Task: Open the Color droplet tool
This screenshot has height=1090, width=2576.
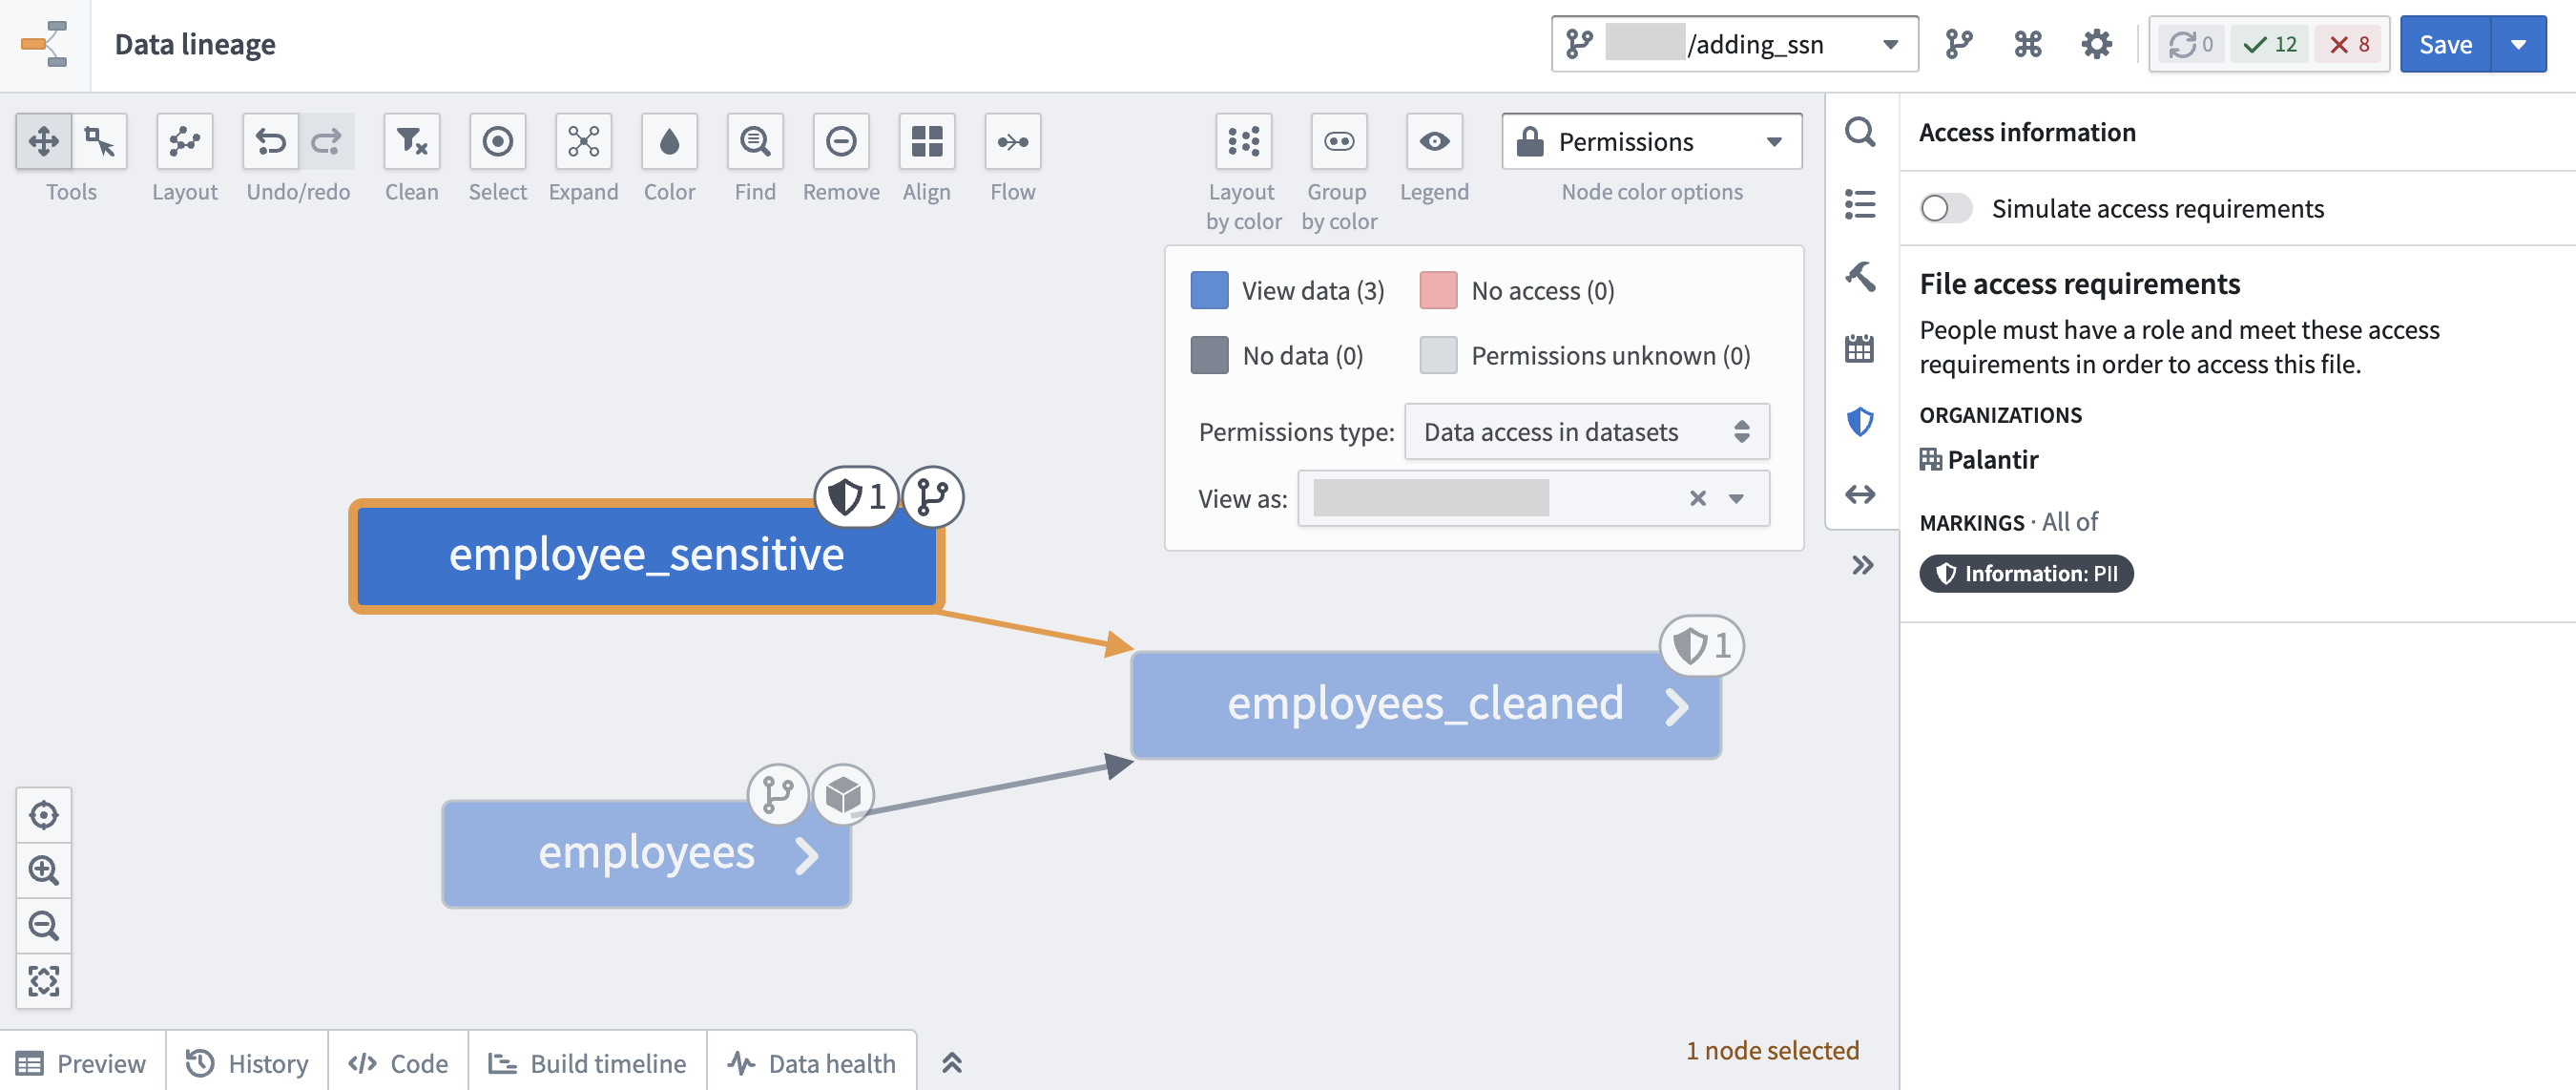Action: point(669,141)
